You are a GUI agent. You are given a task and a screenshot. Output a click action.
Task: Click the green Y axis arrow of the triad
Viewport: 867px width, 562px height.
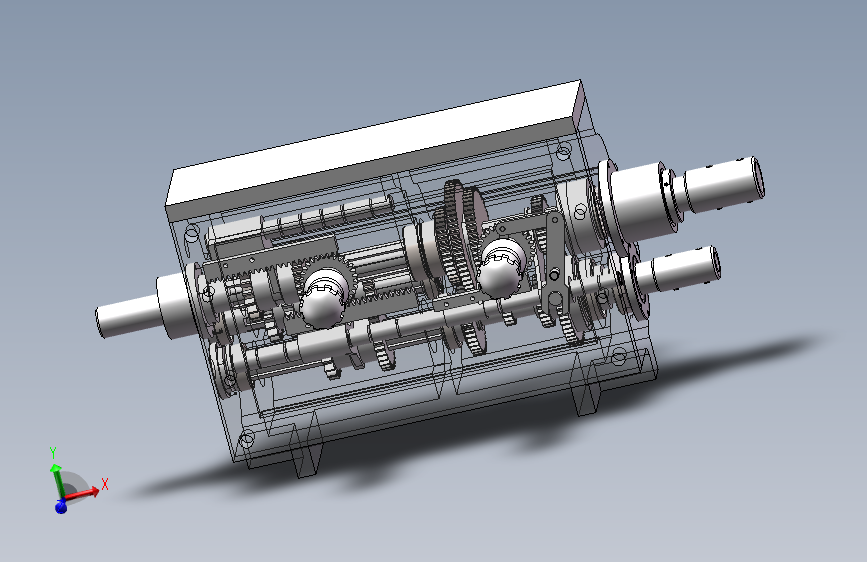tap(56, 481)
